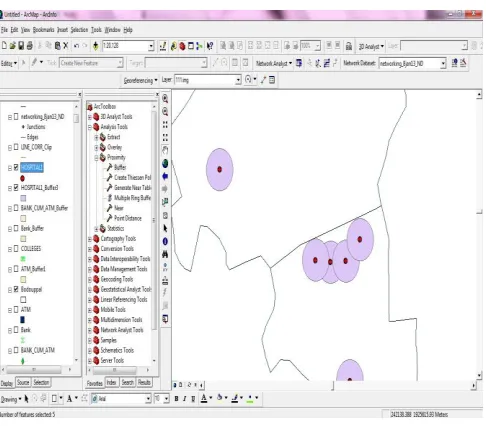
Task: Apply italic text formatting
Action: click(184, 399)
